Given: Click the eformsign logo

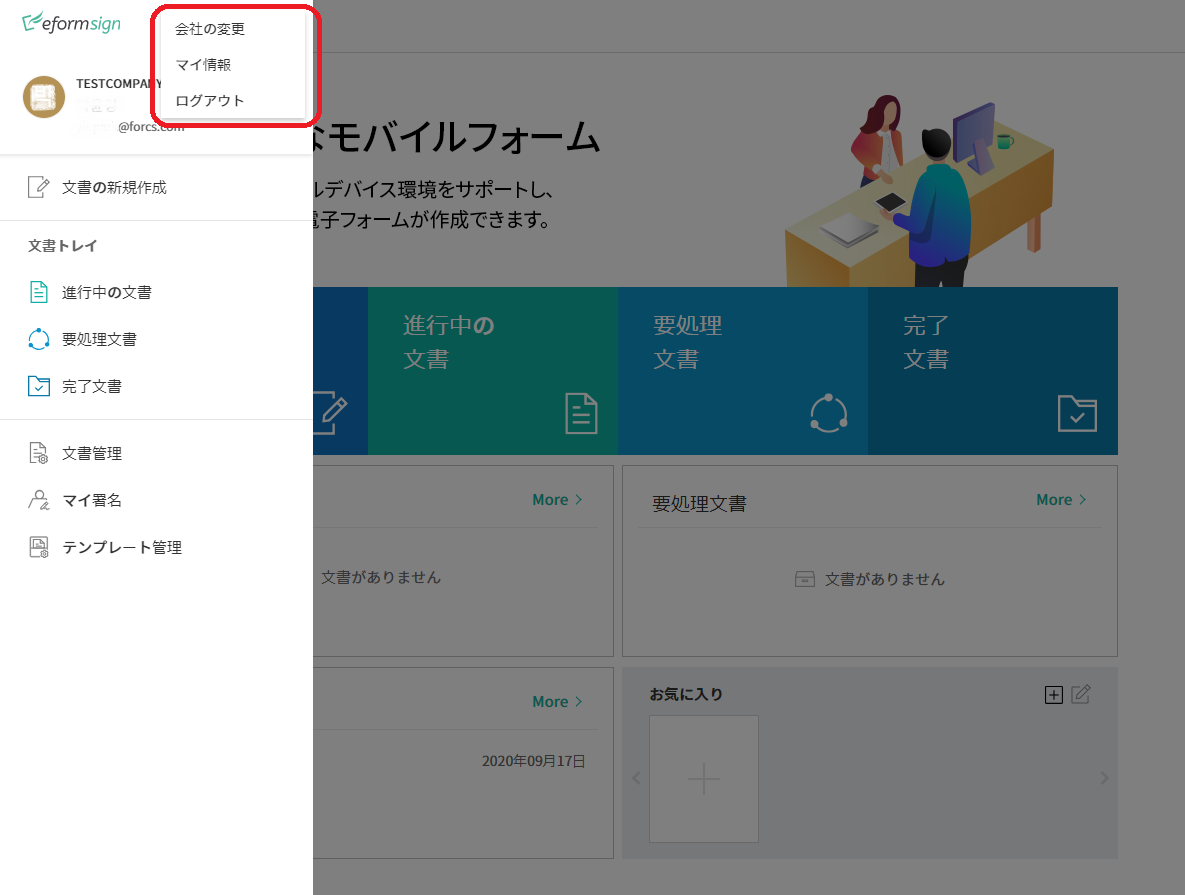Looking at the screenshot, I should pos(72,23).
